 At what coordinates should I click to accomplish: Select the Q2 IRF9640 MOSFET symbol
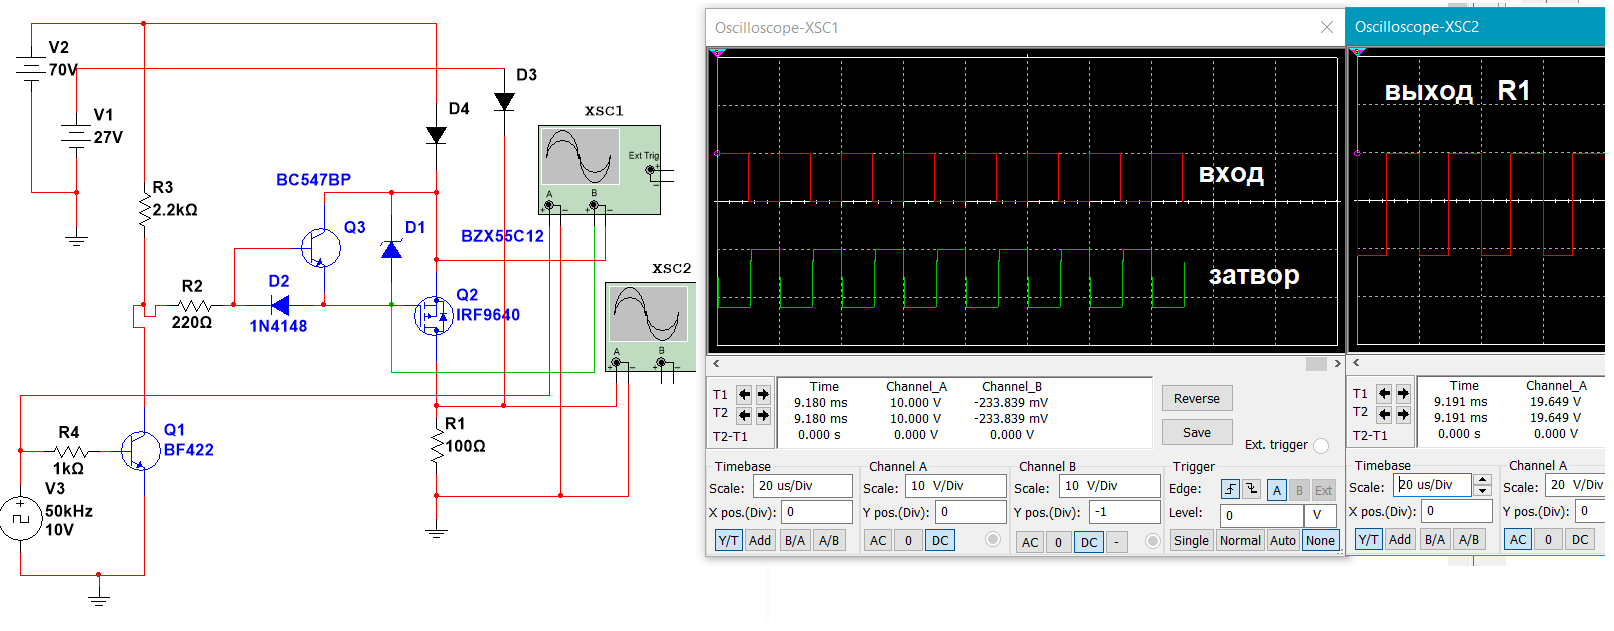[x=434, y=316]
